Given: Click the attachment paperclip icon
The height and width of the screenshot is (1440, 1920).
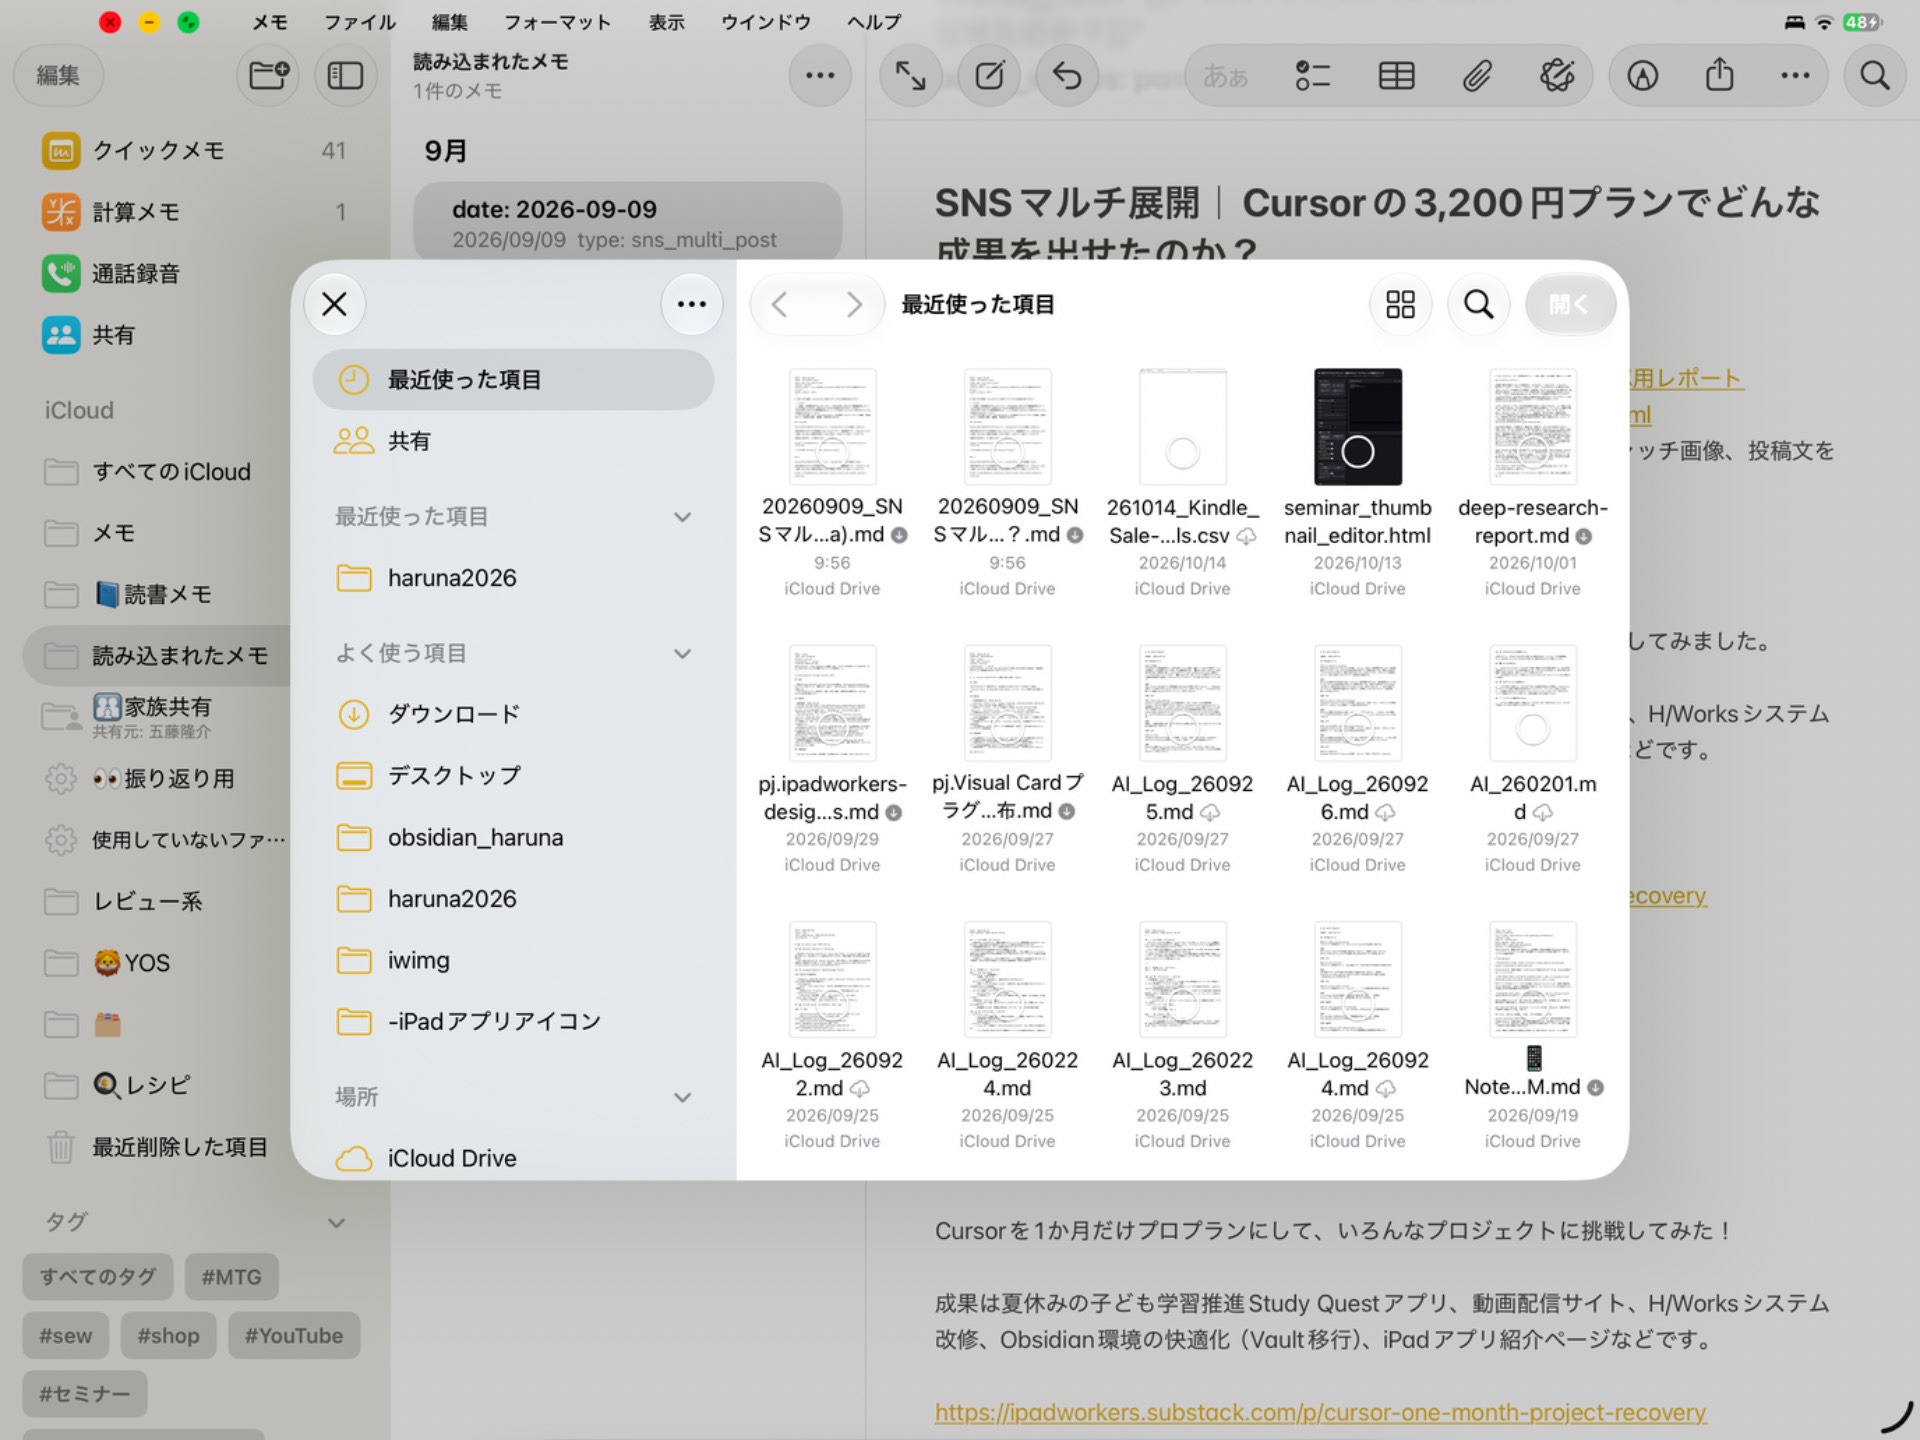Looking at the screenshot, I should 1477,75.
